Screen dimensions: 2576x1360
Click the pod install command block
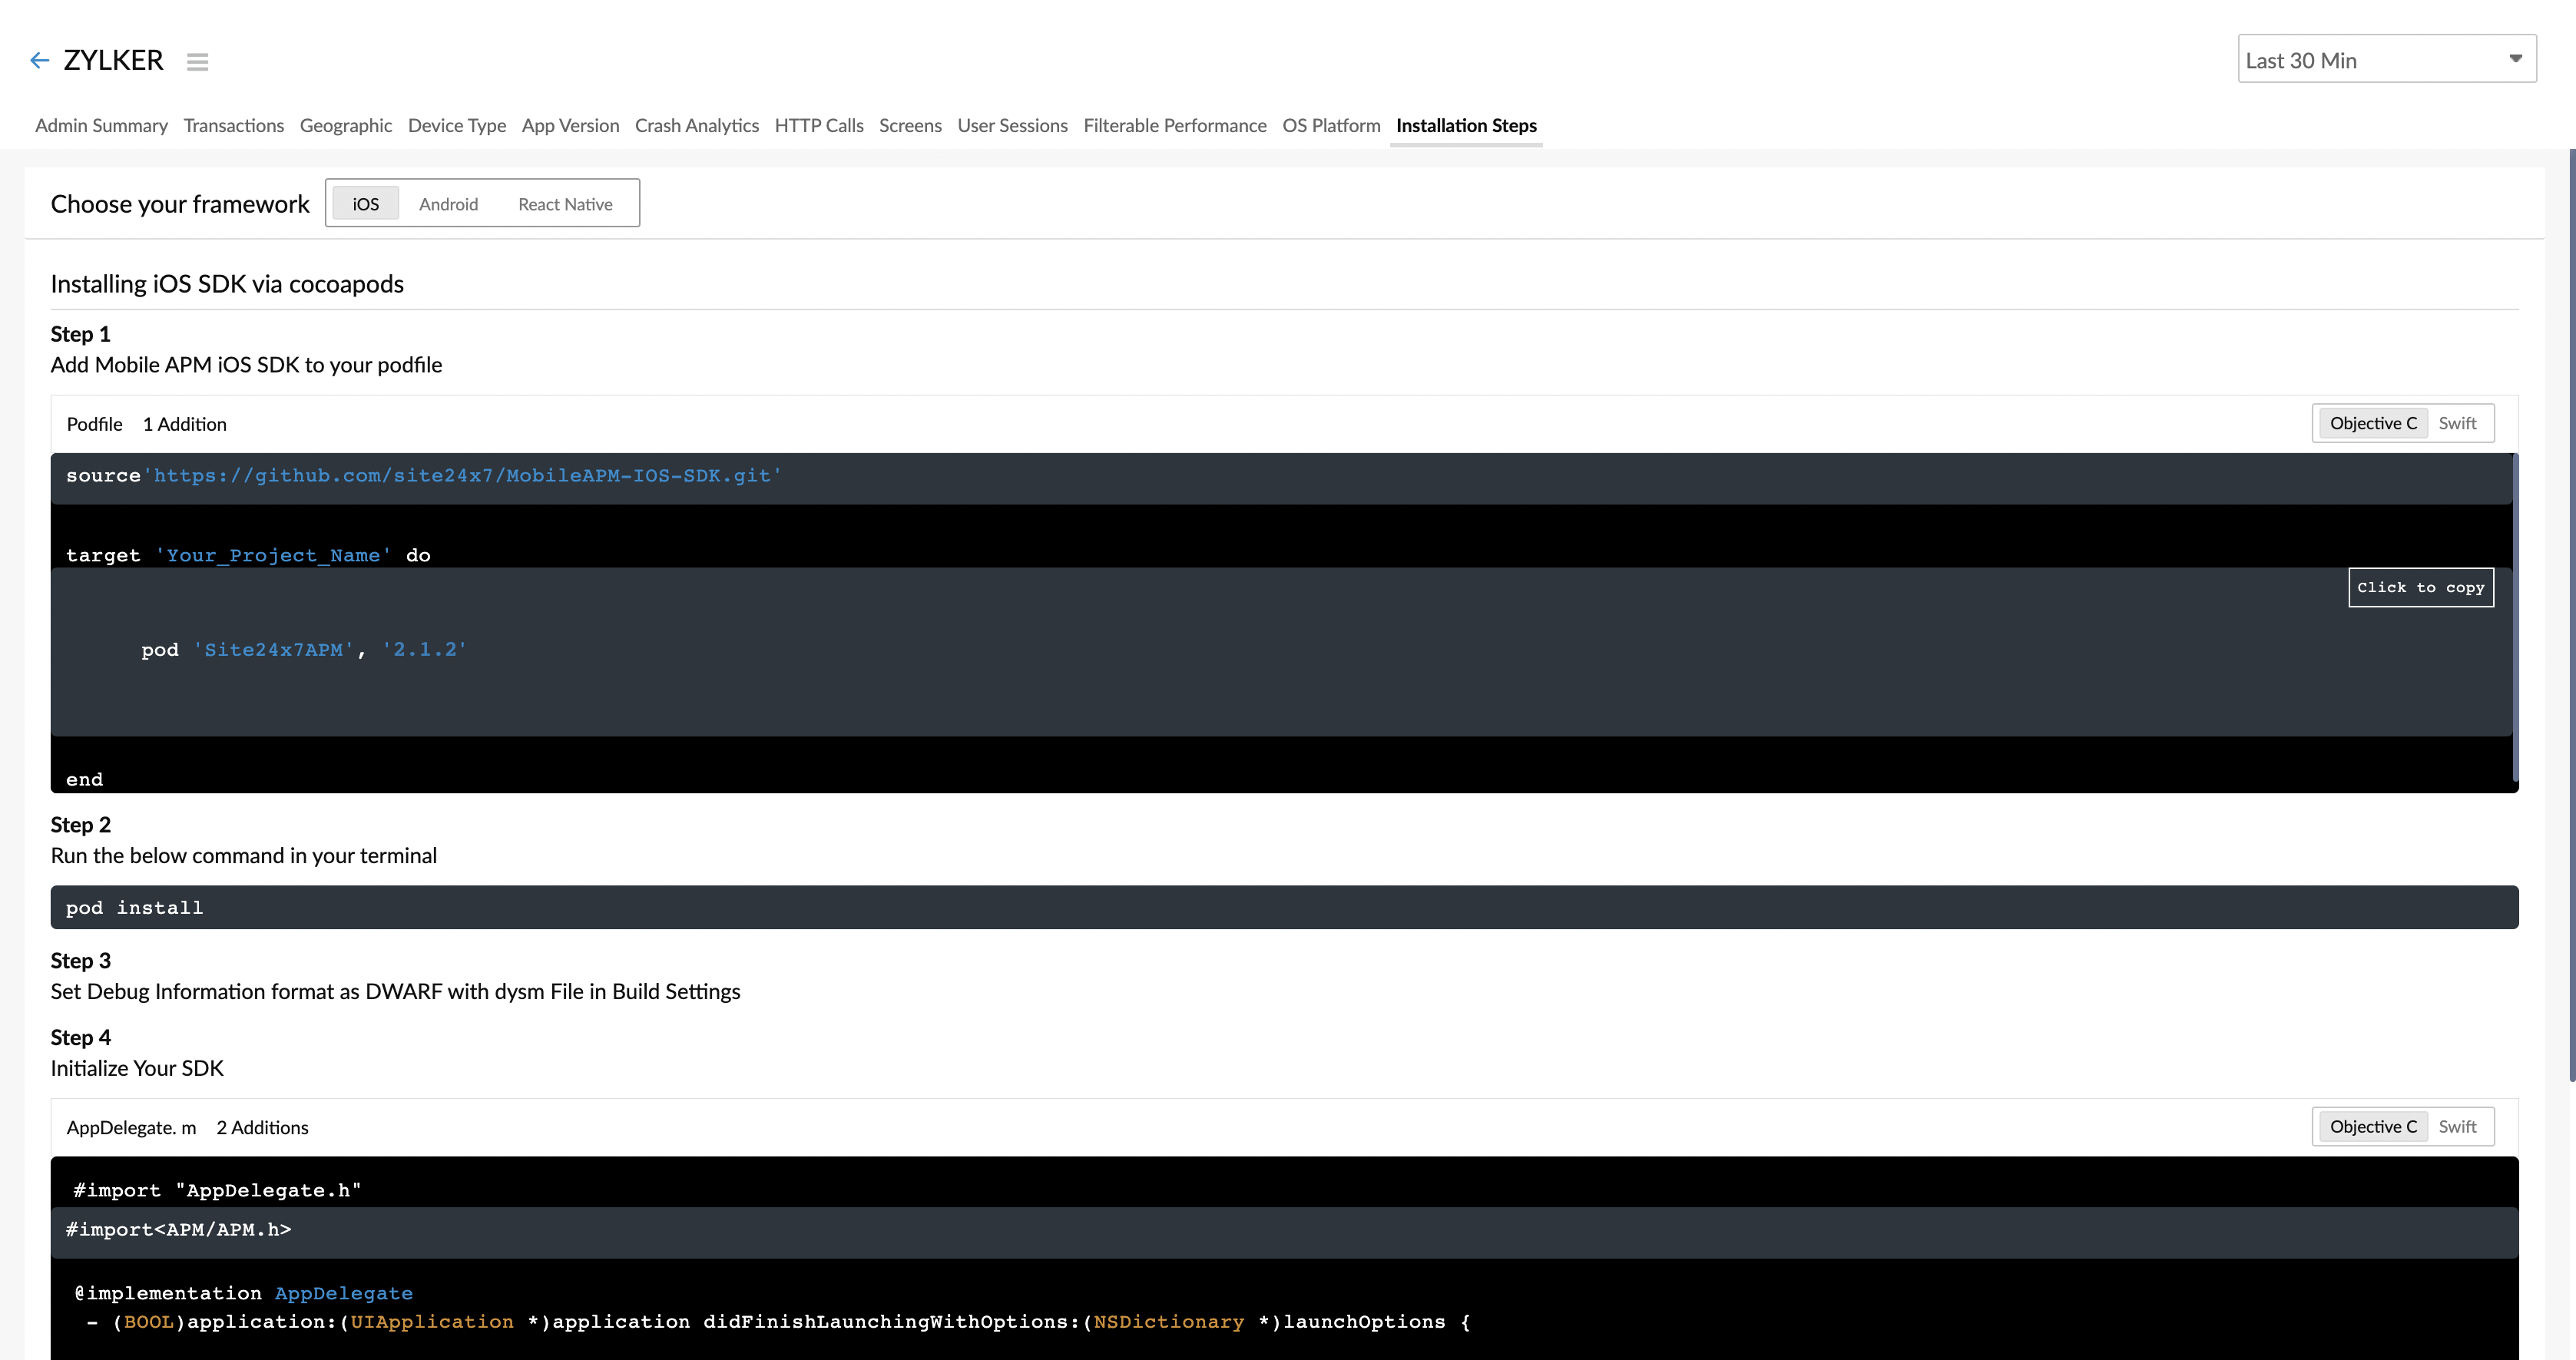click(x=1284, y=907)
